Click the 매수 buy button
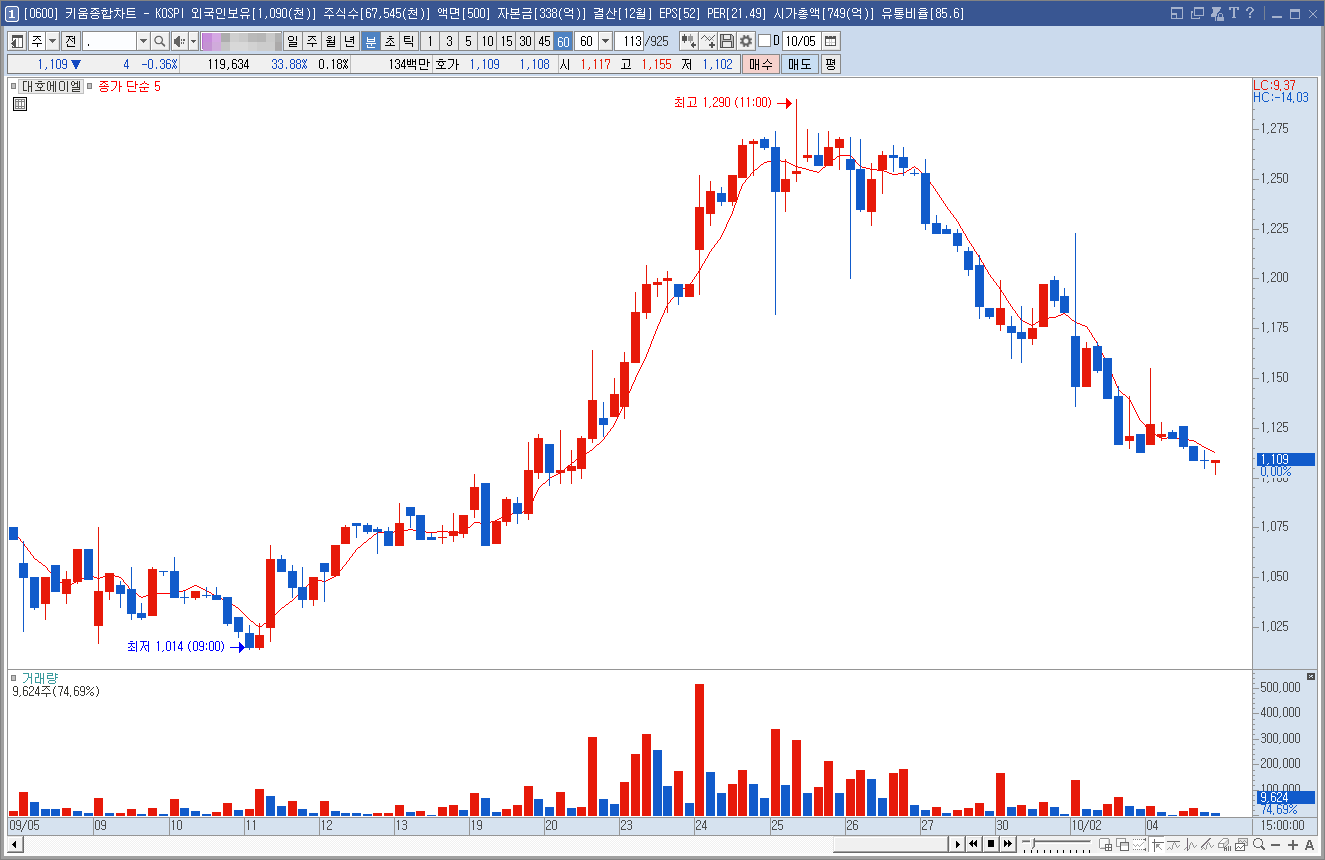The width and height of the screenshot is (1325, 860). point(761,64)
